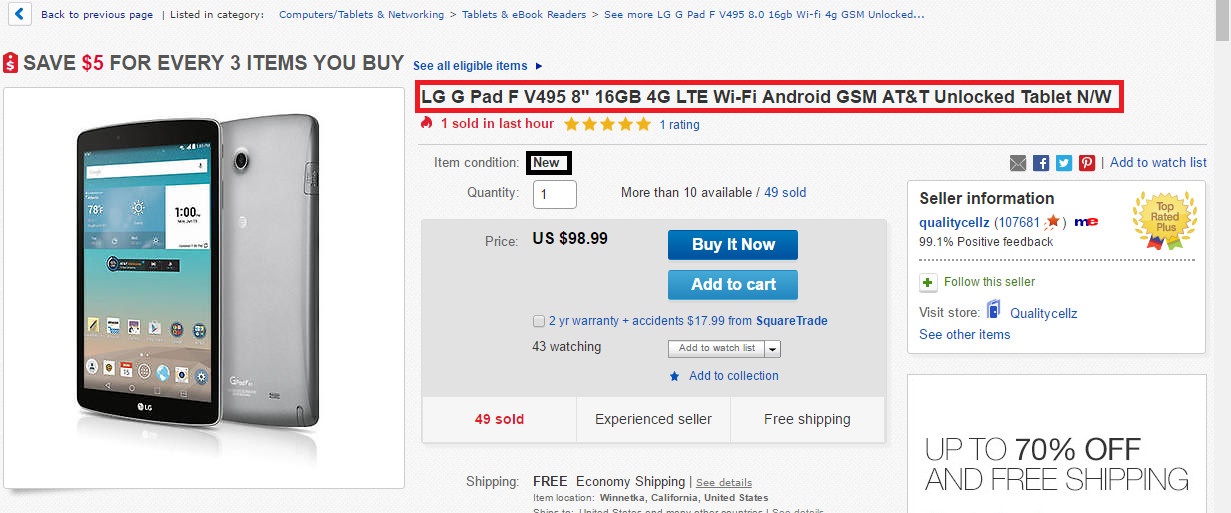Click the Quantity input field
This screenshot has width=1231, height=513.
pyautogui.click(x=555, y=193)
